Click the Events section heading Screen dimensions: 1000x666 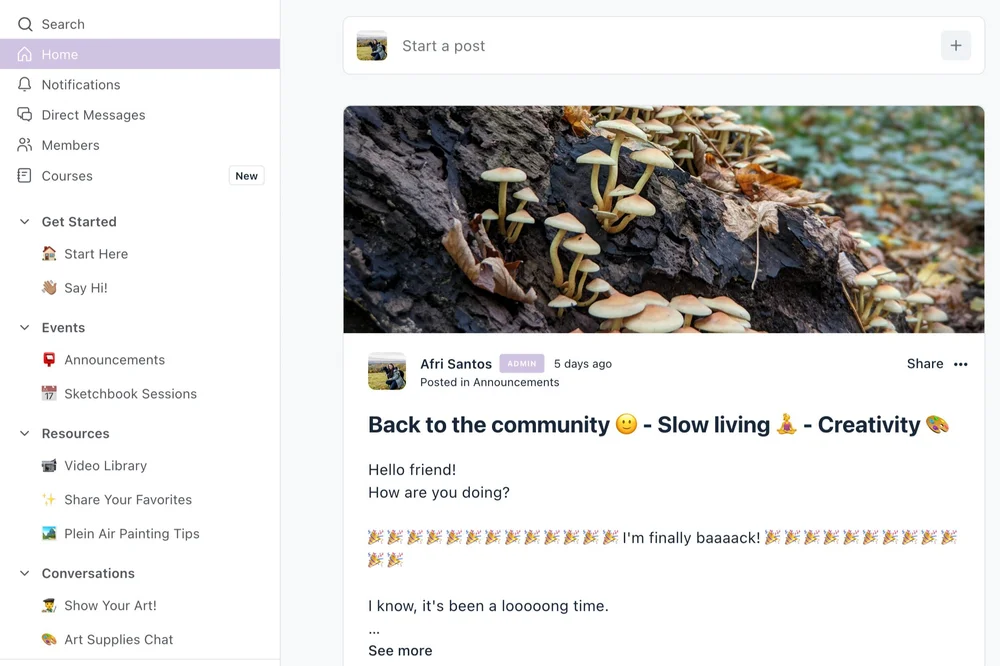(63, 327)
